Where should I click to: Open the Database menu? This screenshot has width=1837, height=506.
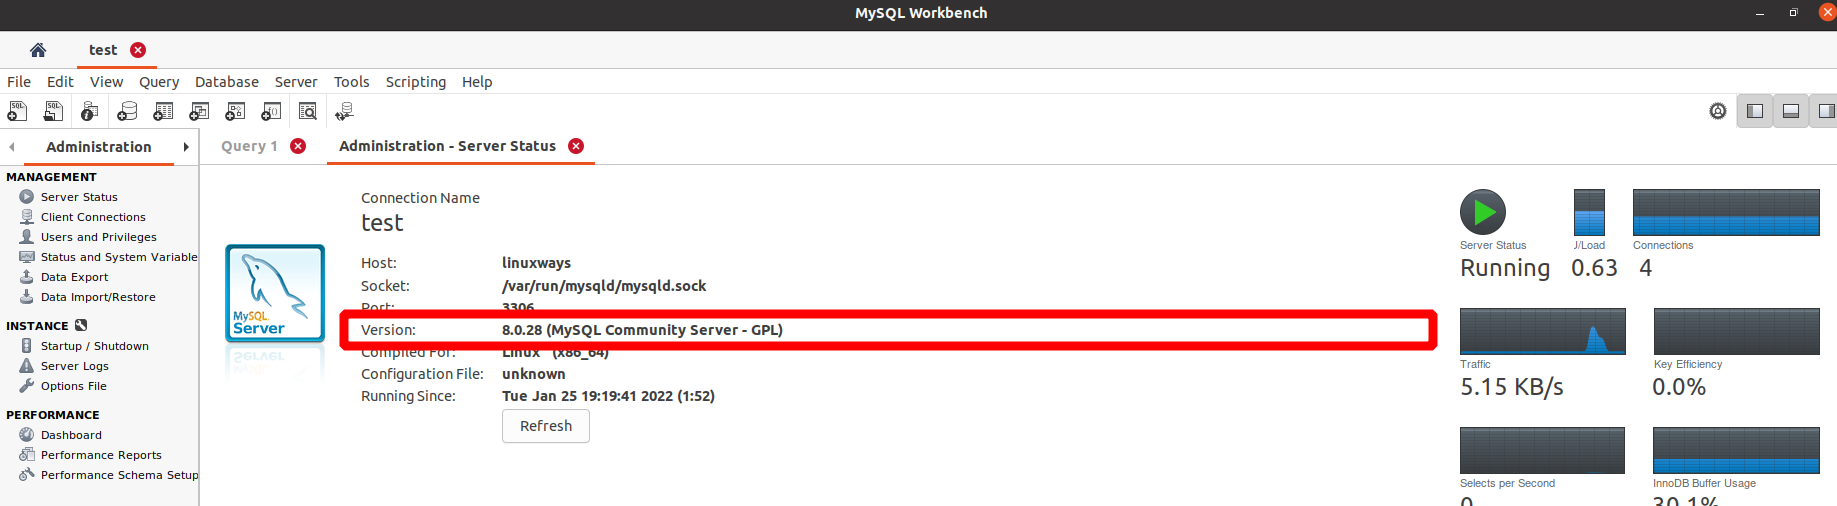[x=227, y=82]
